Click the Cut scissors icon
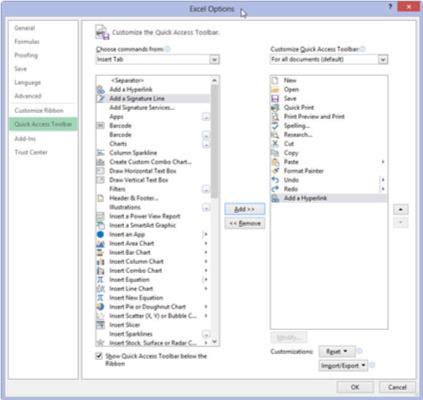The image size is (423, 400). (x=275, y=144)
